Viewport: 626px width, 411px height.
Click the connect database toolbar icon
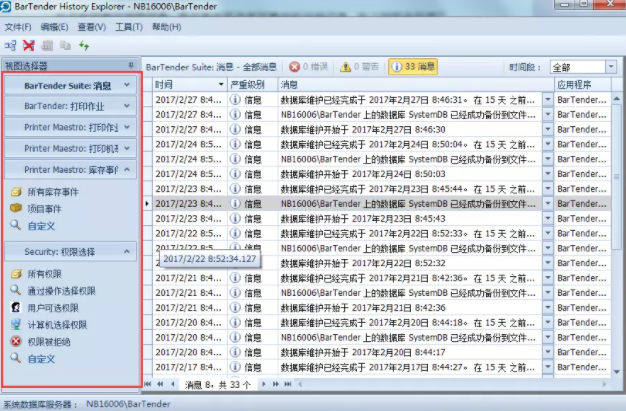click(11, 46)
